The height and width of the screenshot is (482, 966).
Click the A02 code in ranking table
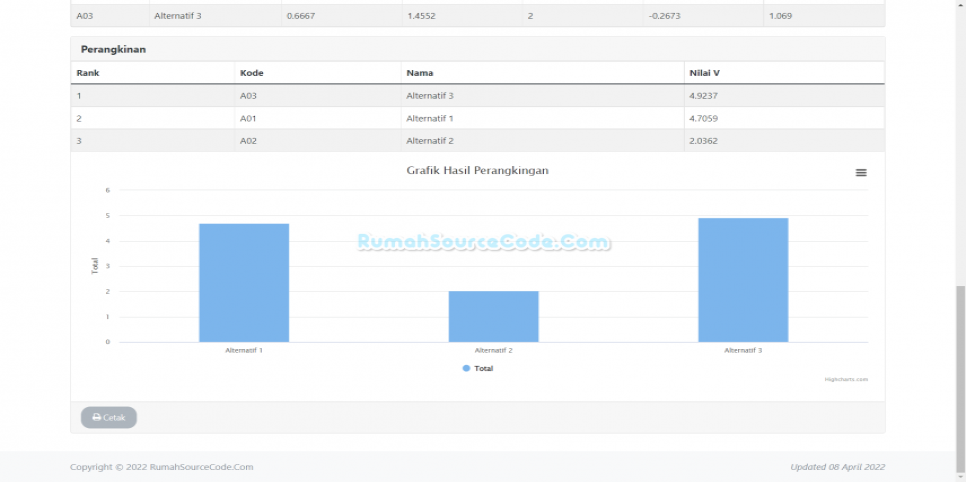tap(248, 141)
